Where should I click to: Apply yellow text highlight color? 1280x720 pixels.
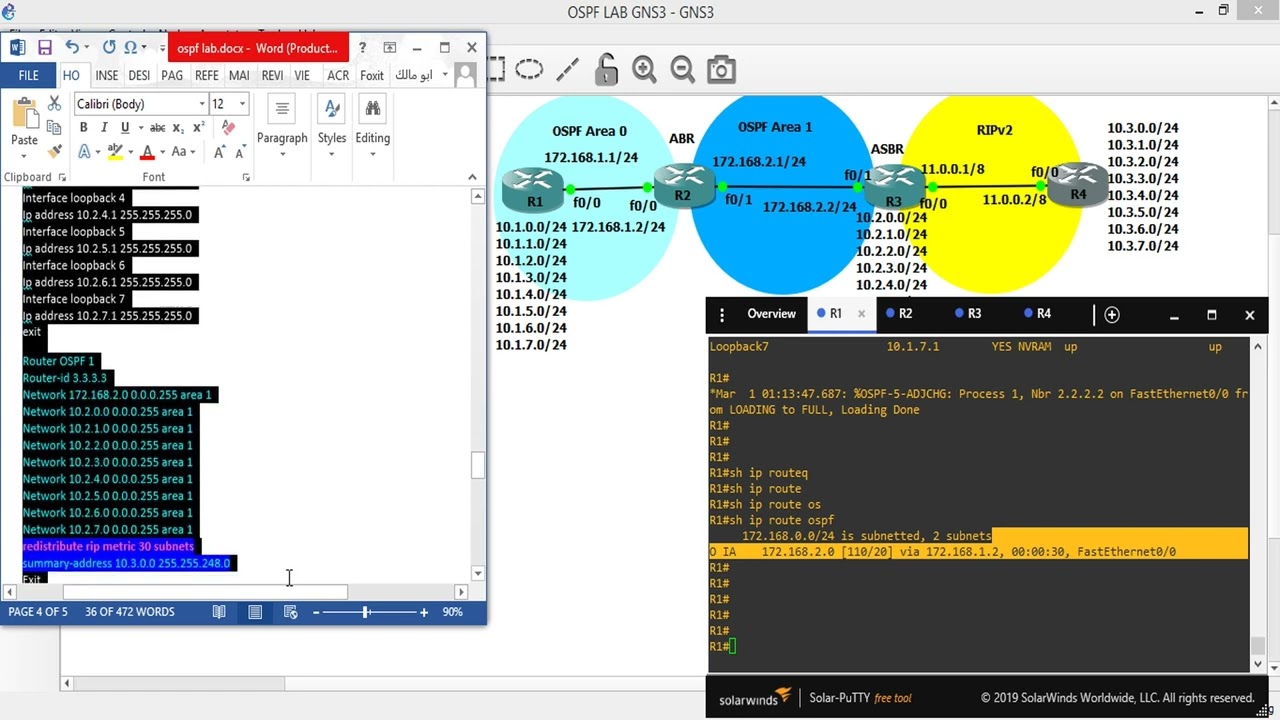point(115,152)
